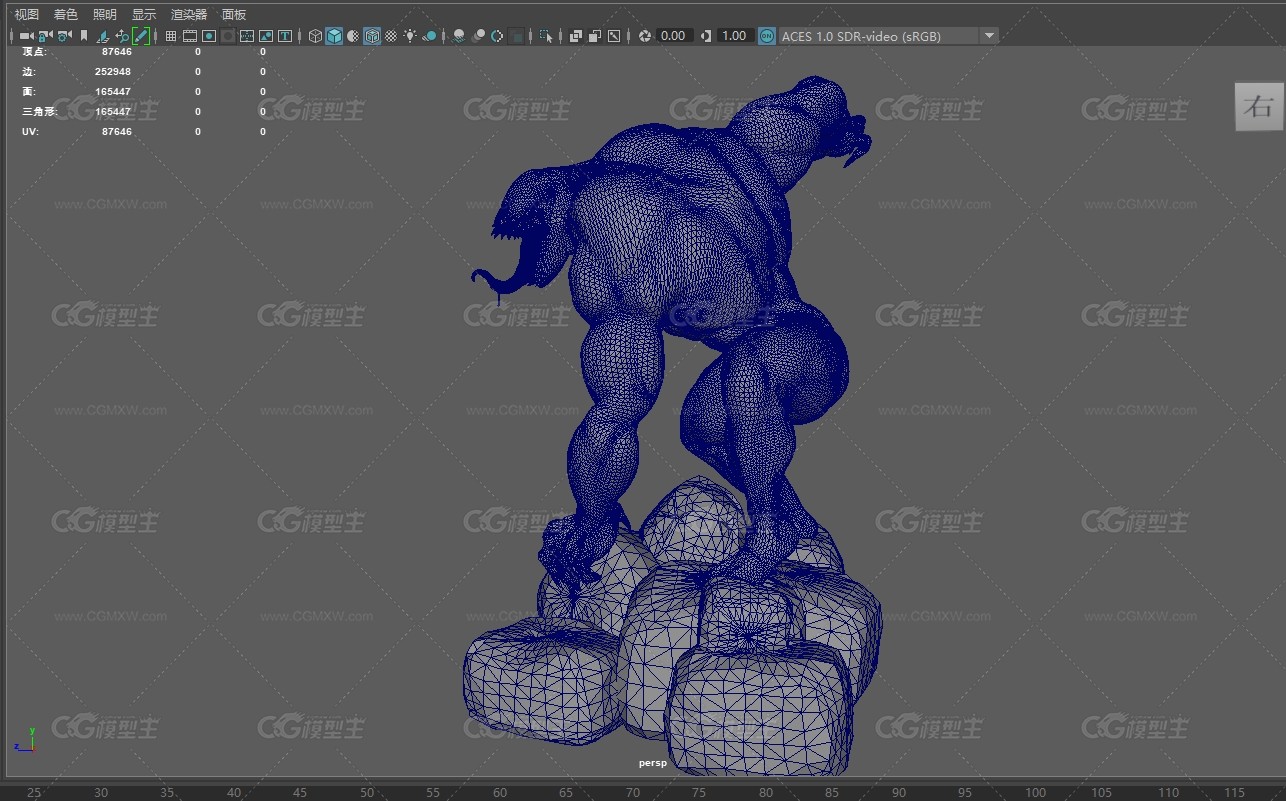
Task: Toggle the 2D Pan/Zoom icon
Action: point(122,36)
